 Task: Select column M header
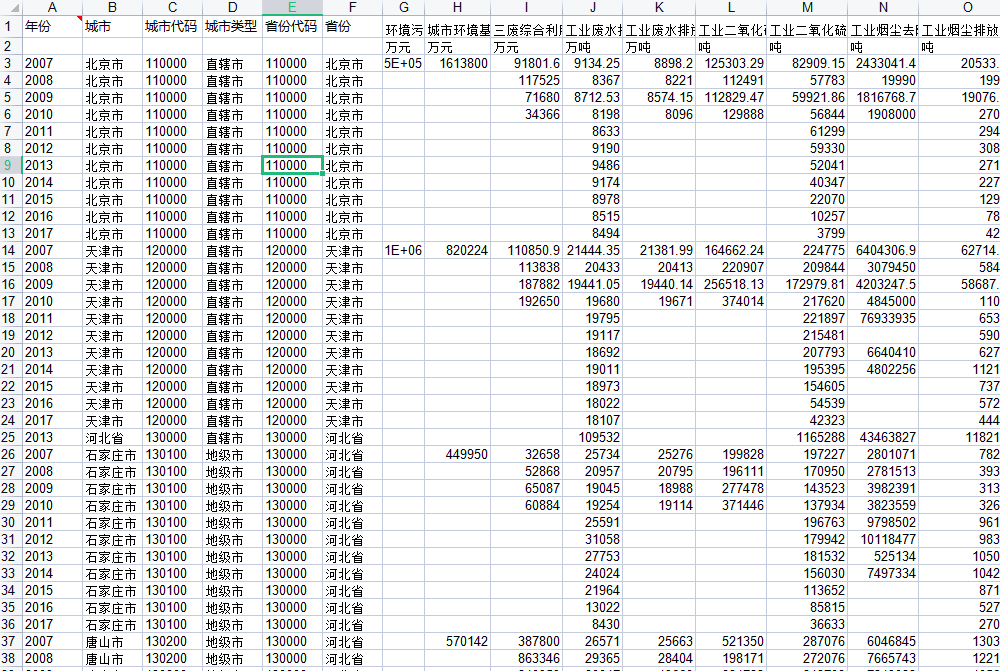(x=807, y=8)
